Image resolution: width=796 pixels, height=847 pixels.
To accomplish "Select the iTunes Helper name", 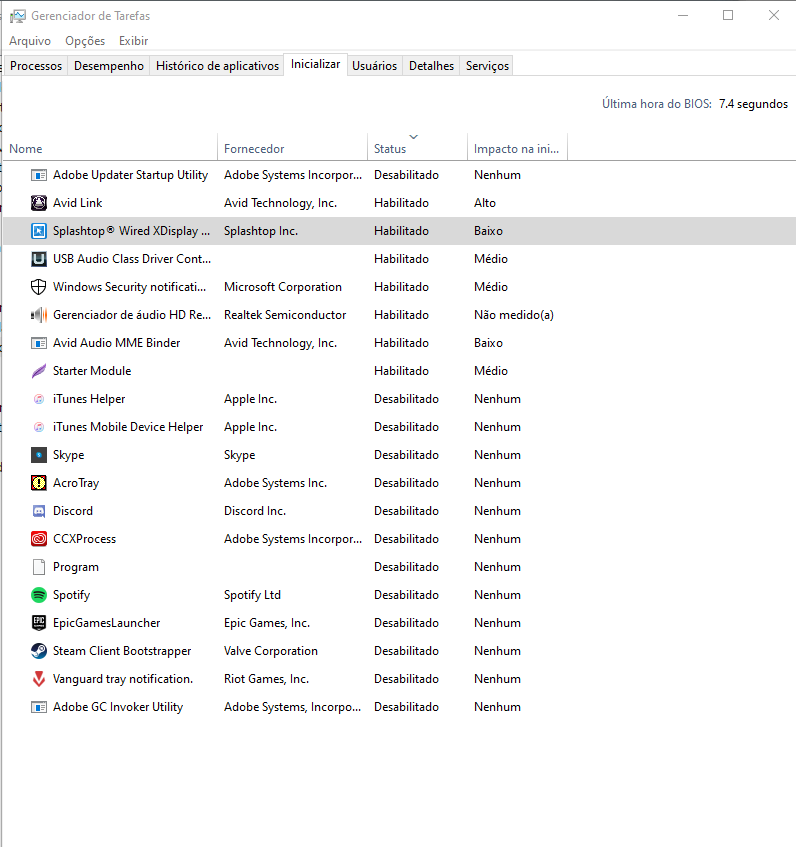I will click(x=89, y=399).
